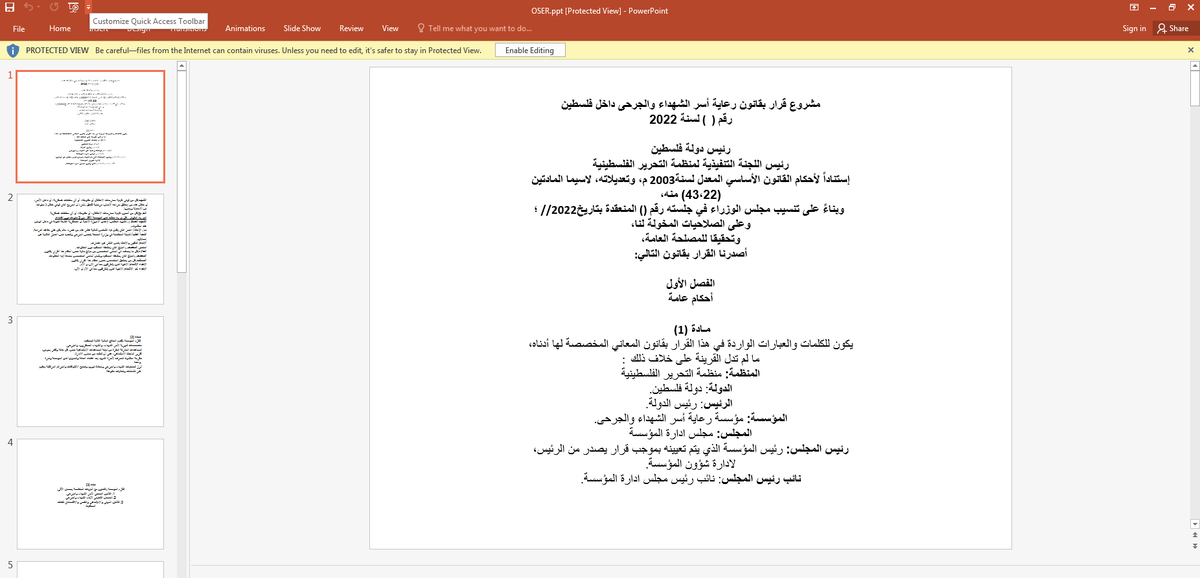Viewport: 1200px width, 578px height.
Task: Click the 'مادة (1)' heading on slide
Action: (691, 328)
